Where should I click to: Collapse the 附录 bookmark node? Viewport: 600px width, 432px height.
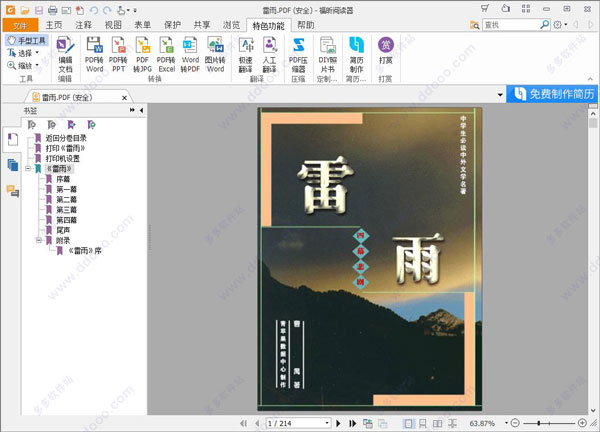(39, 240)
